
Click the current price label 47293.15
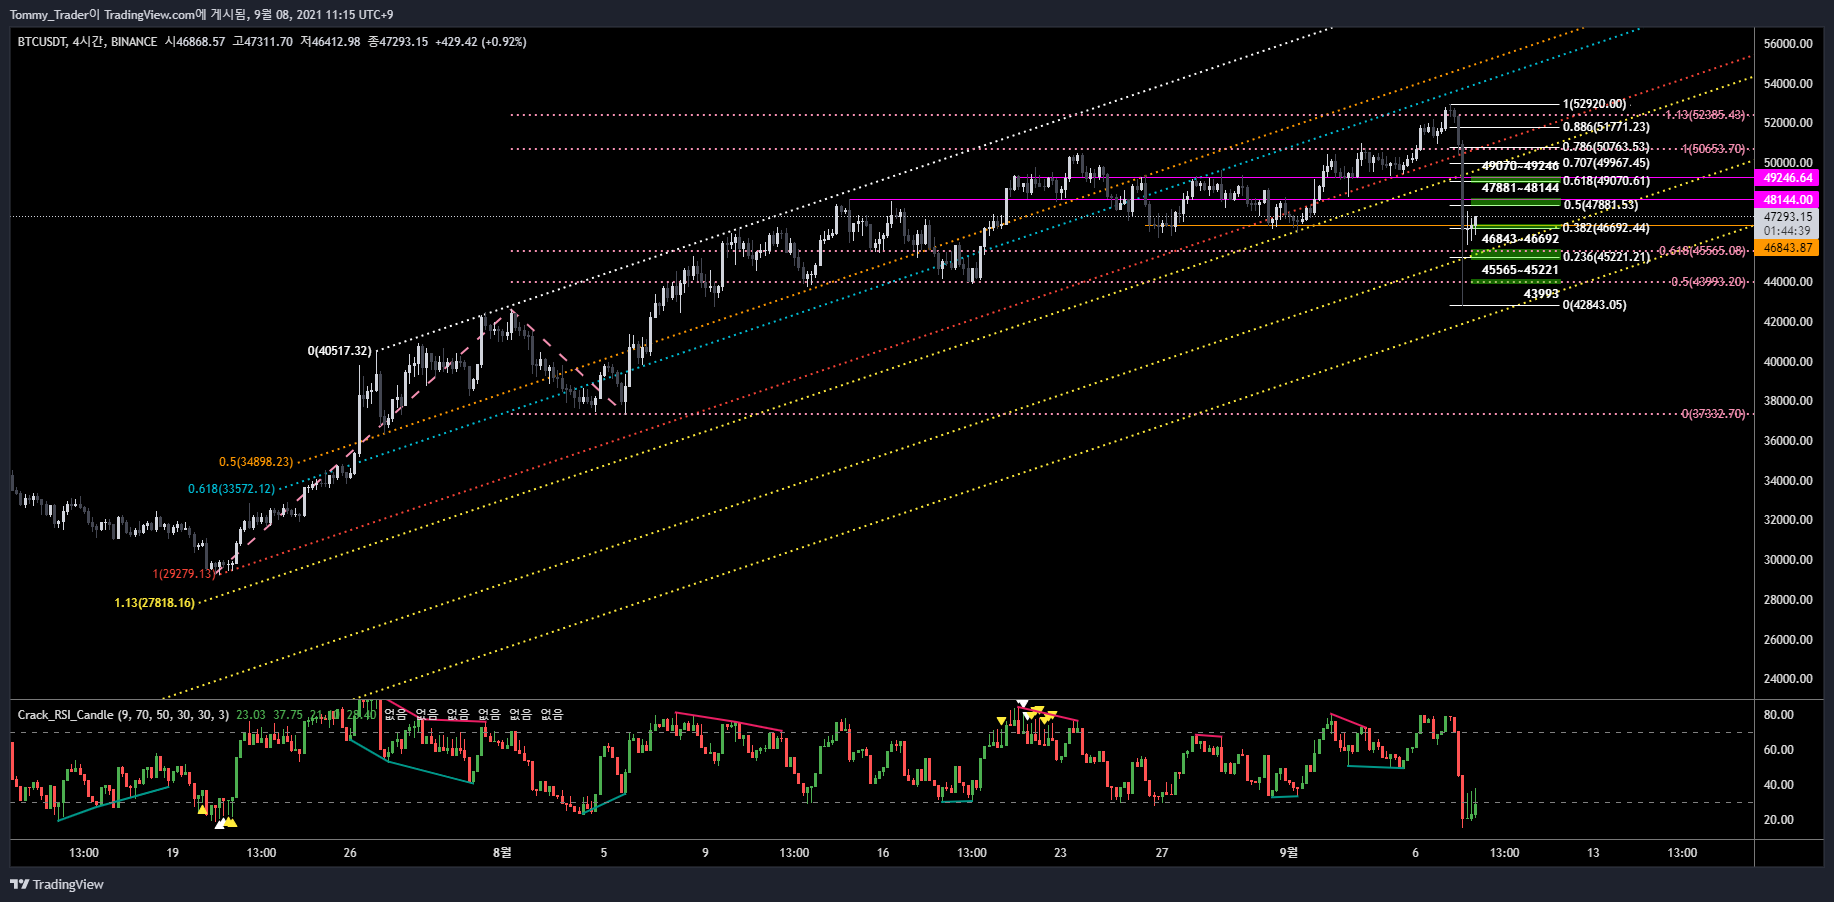[x=1787, y=217]
